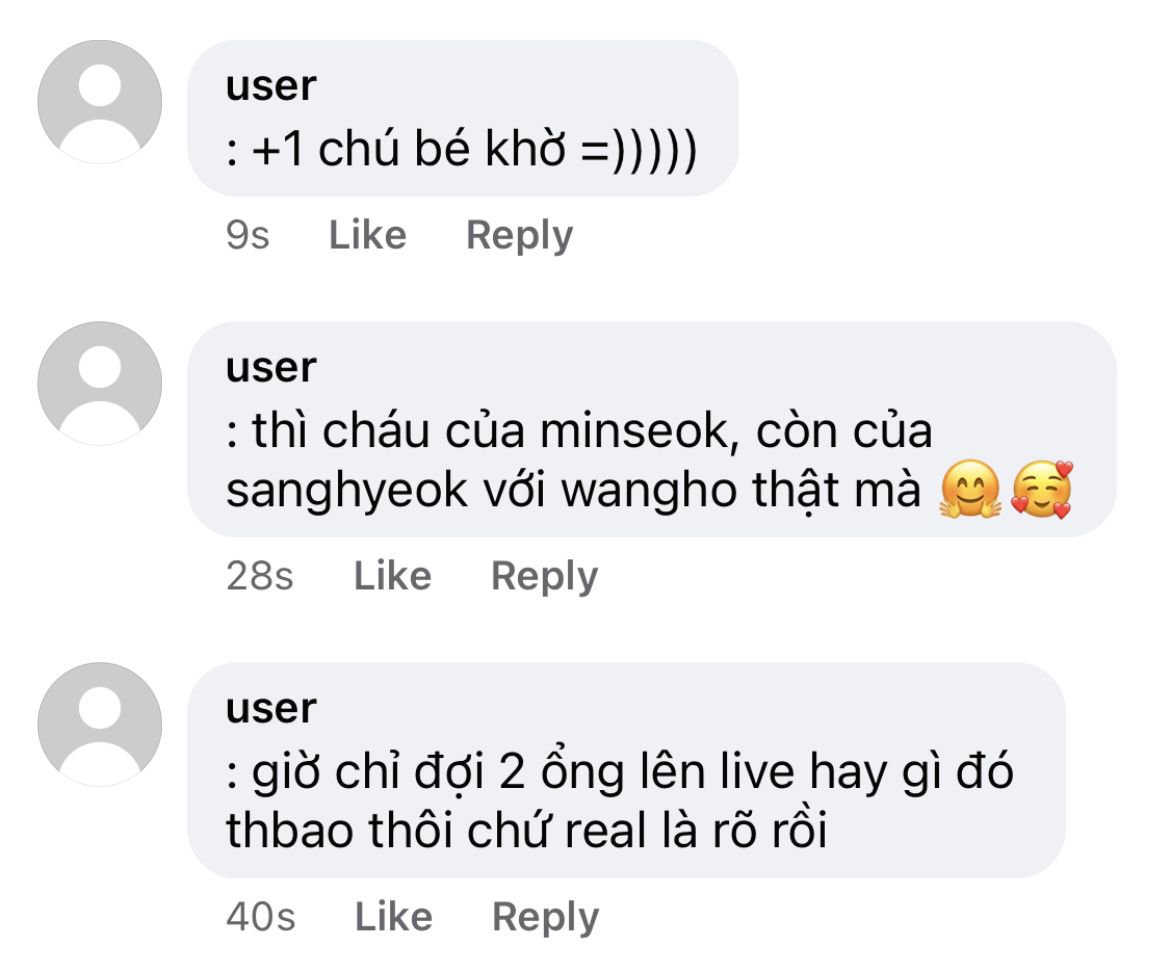Open username above the 'thì cháu của minseok' comment
The image size is (1170, 970).
click(272, 368)
